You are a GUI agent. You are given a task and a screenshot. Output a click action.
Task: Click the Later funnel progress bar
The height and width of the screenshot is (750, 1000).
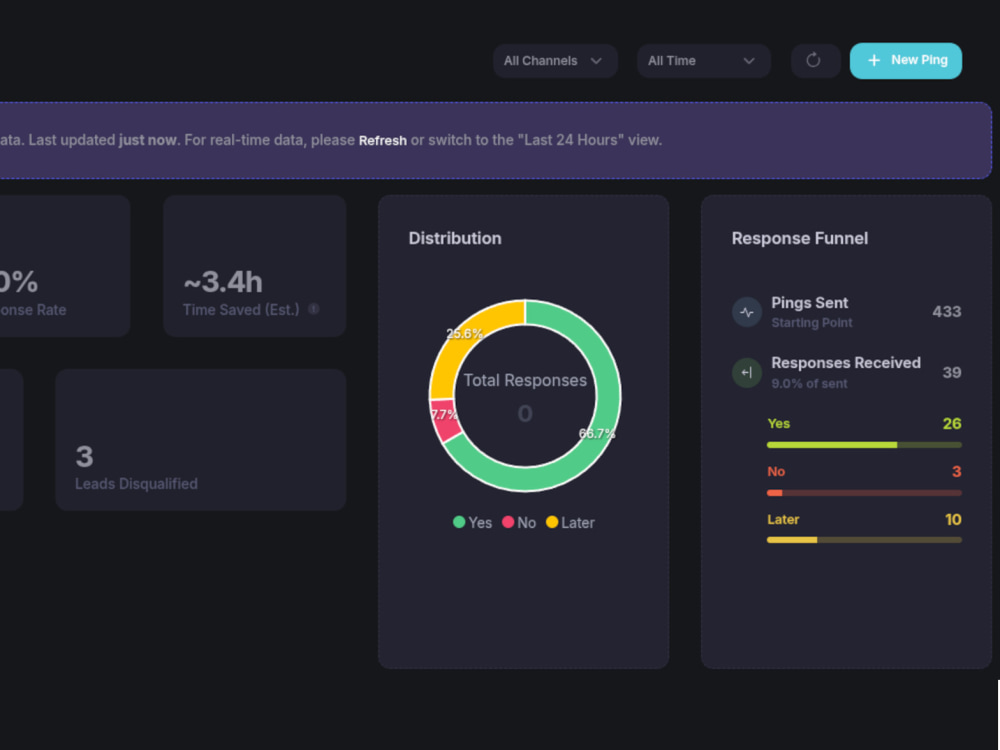click(864, 540)
